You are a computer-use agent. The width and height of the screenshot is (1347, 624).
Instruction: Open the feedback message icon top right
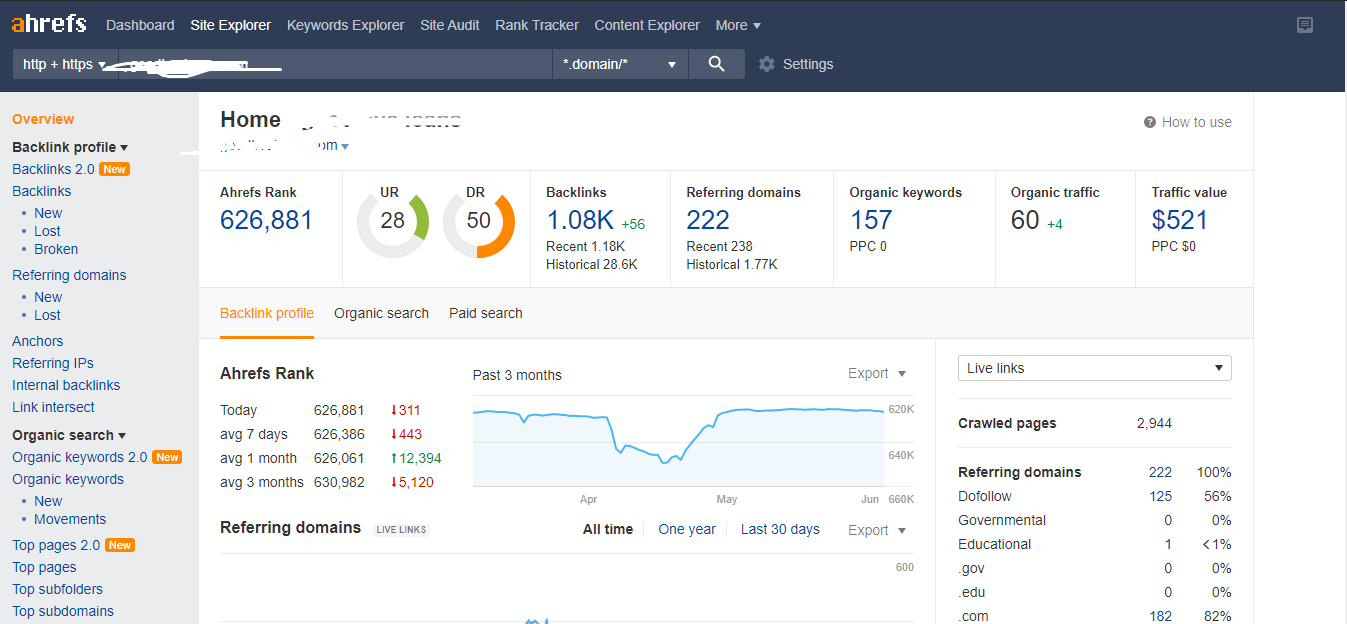[x=1305, y=25]
